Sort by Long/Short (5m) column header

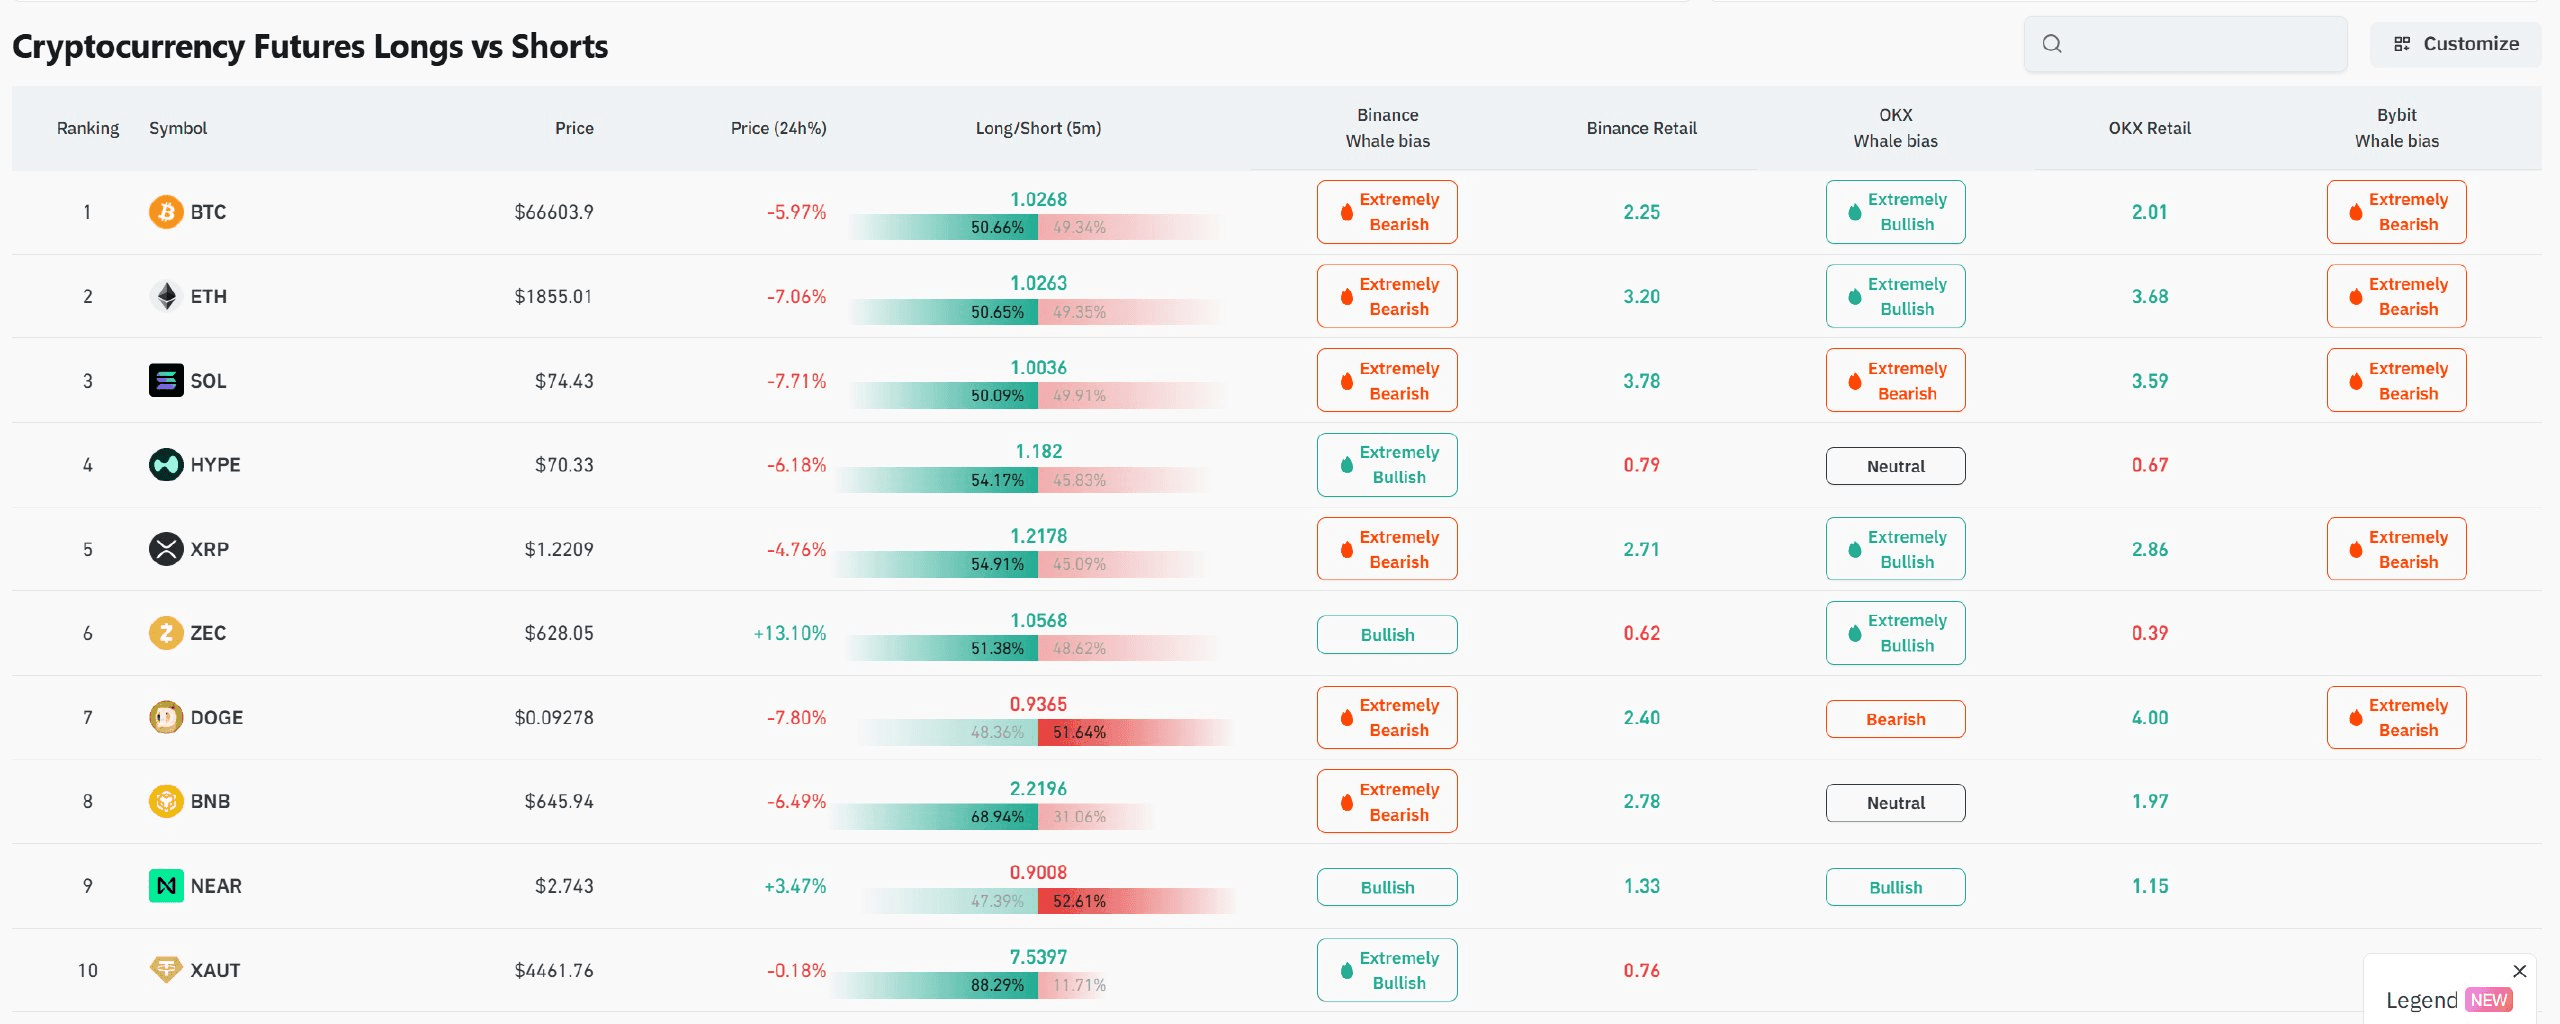tap(1038, 128)
